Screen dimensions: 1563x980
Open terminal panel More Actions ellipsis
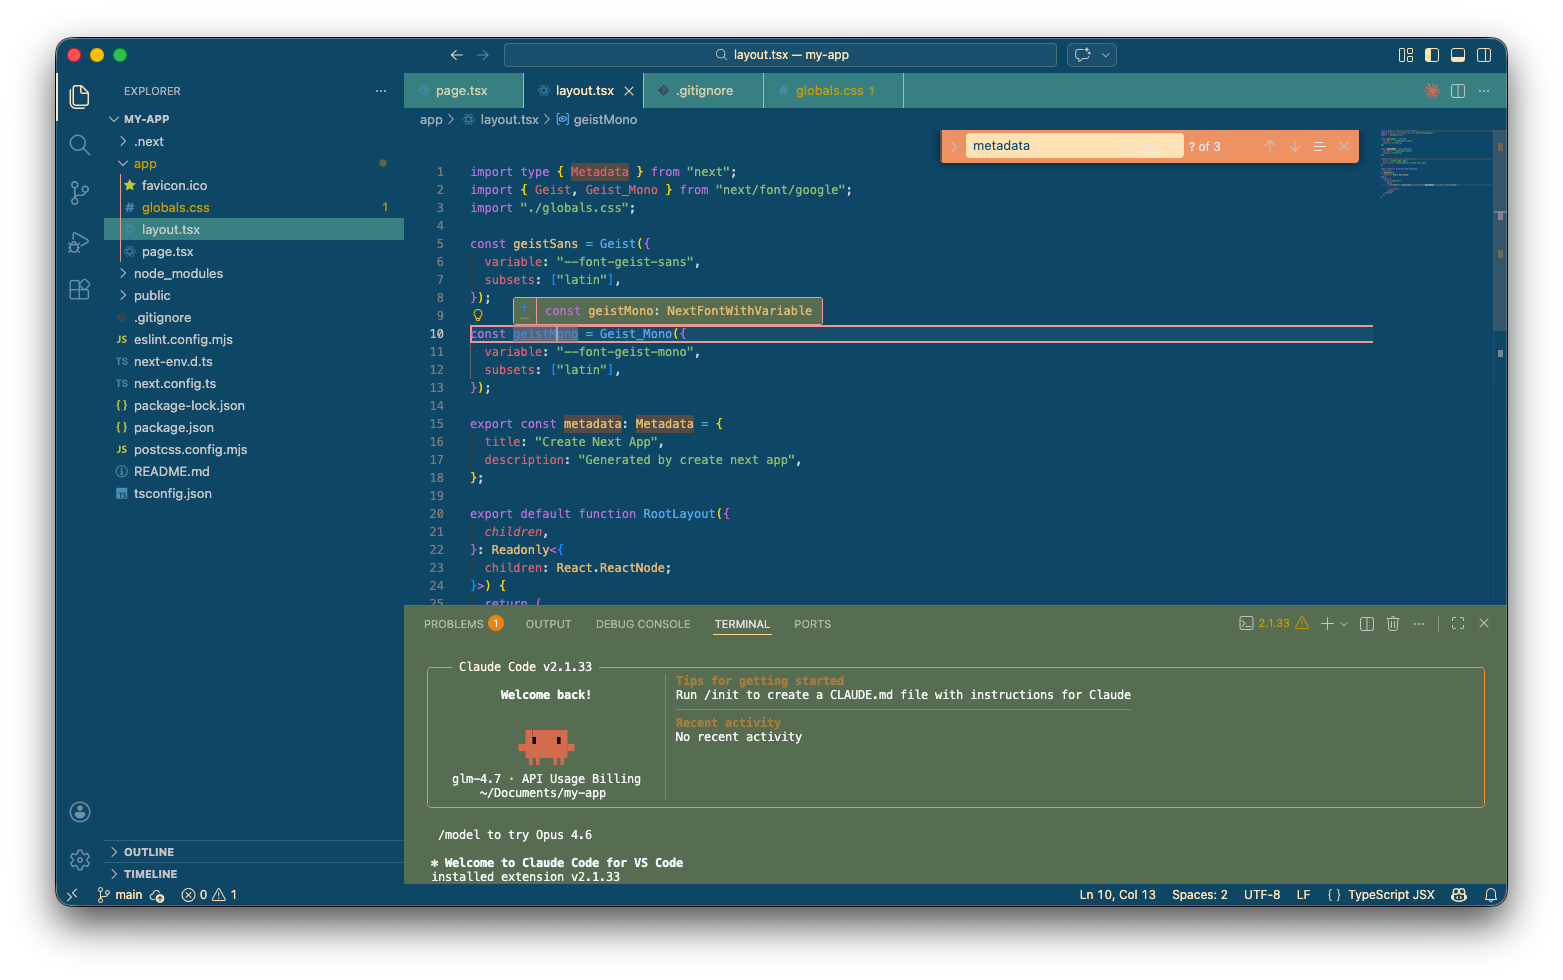tap(1419, 624)
